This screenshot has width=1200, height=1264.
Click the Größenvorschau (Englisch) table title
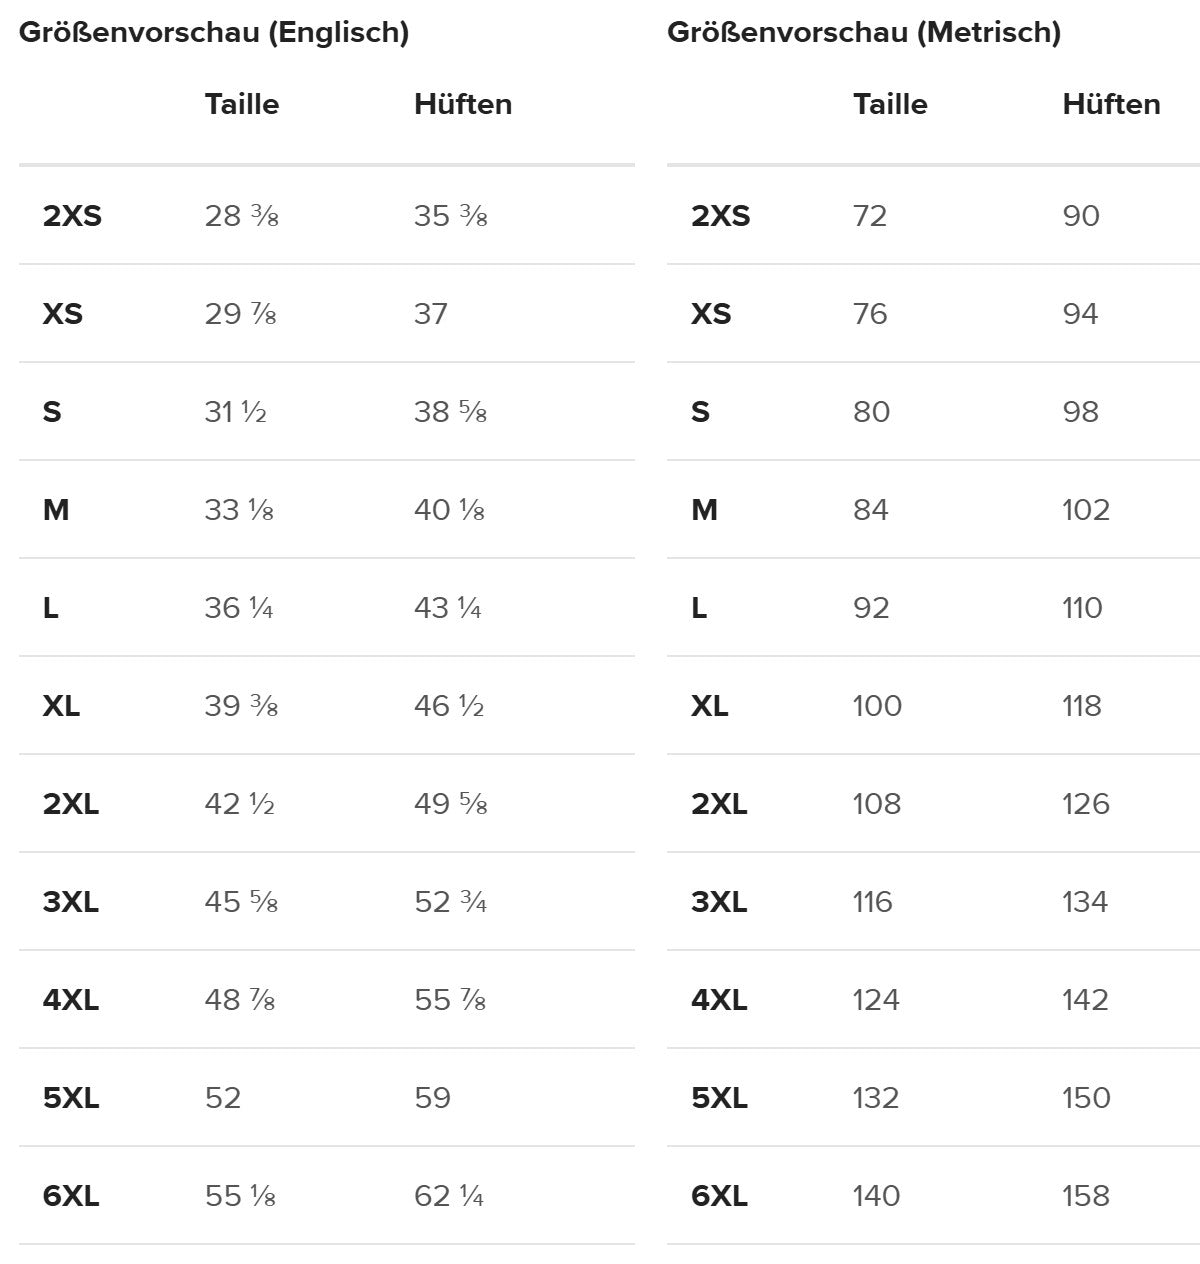pyautogui.click(x=214, y=33)
